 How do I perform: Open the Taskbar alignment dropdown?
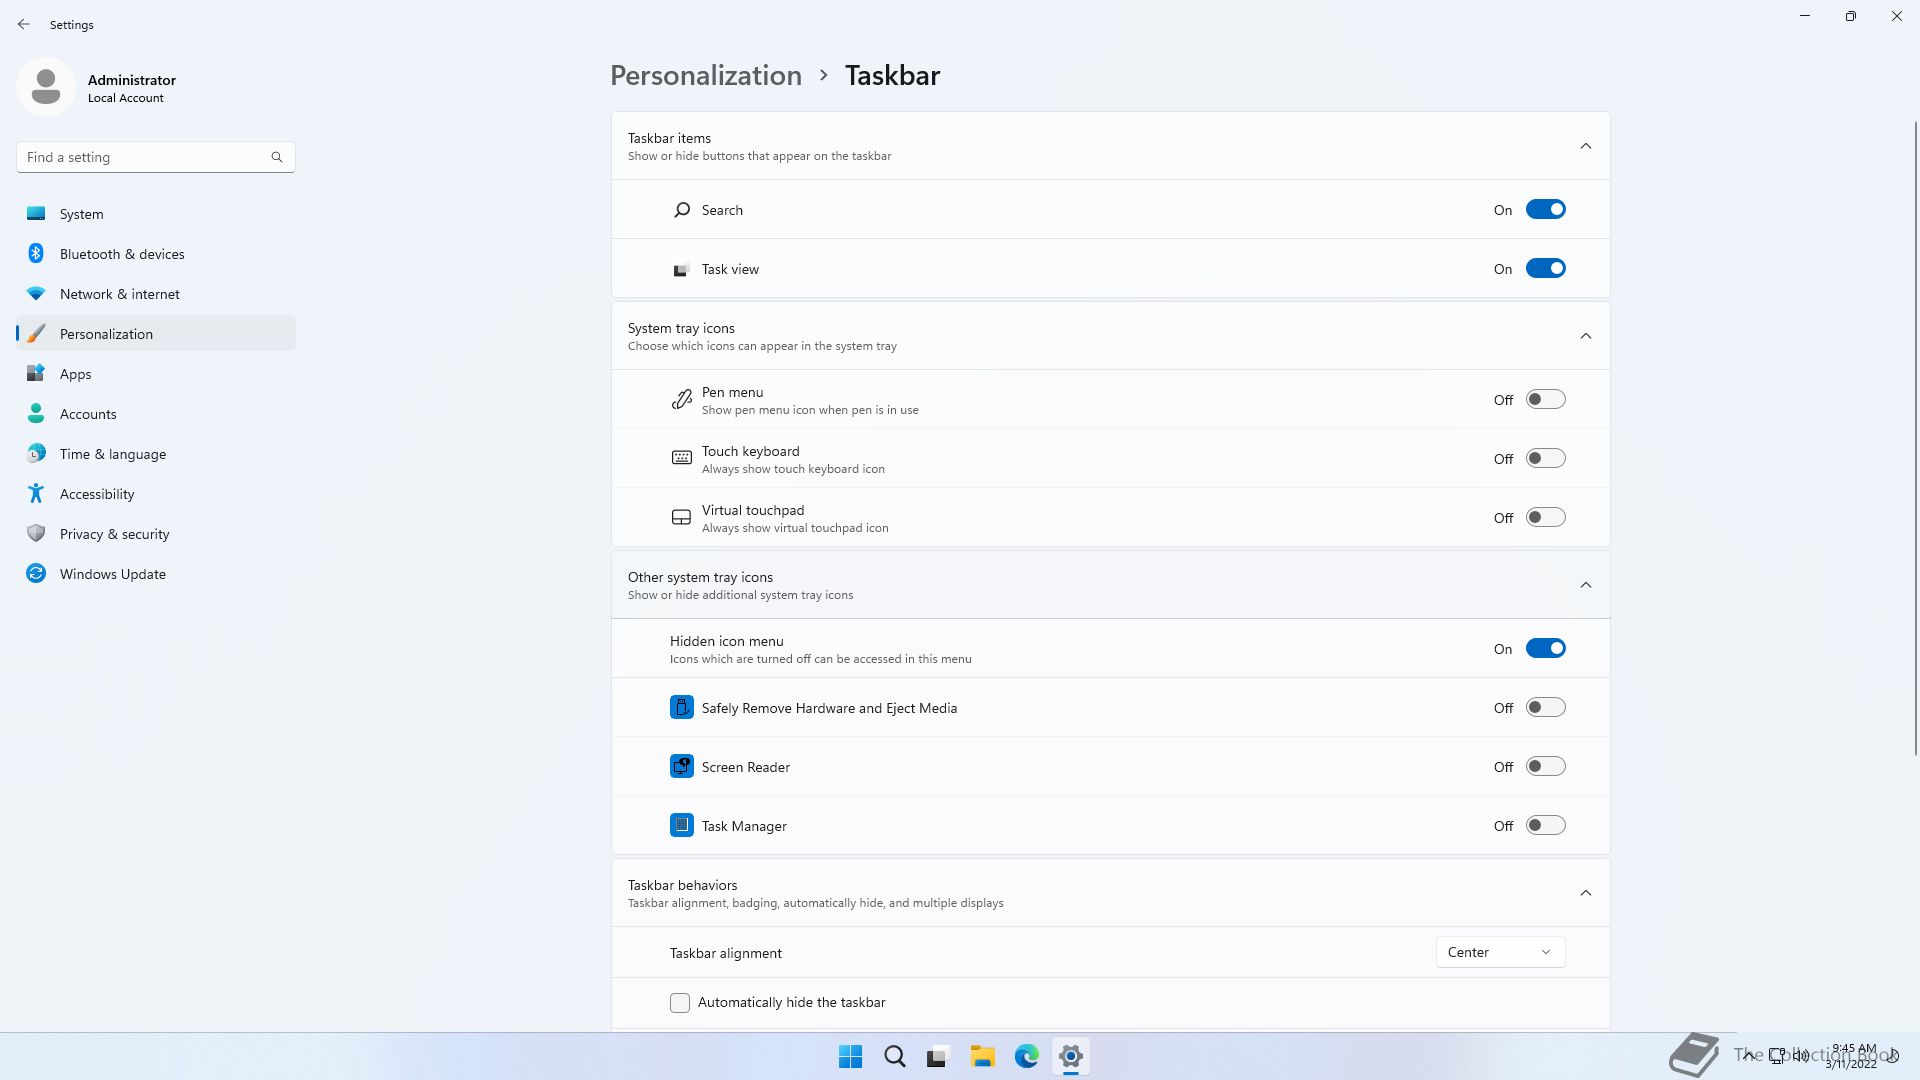(1499, 953)
